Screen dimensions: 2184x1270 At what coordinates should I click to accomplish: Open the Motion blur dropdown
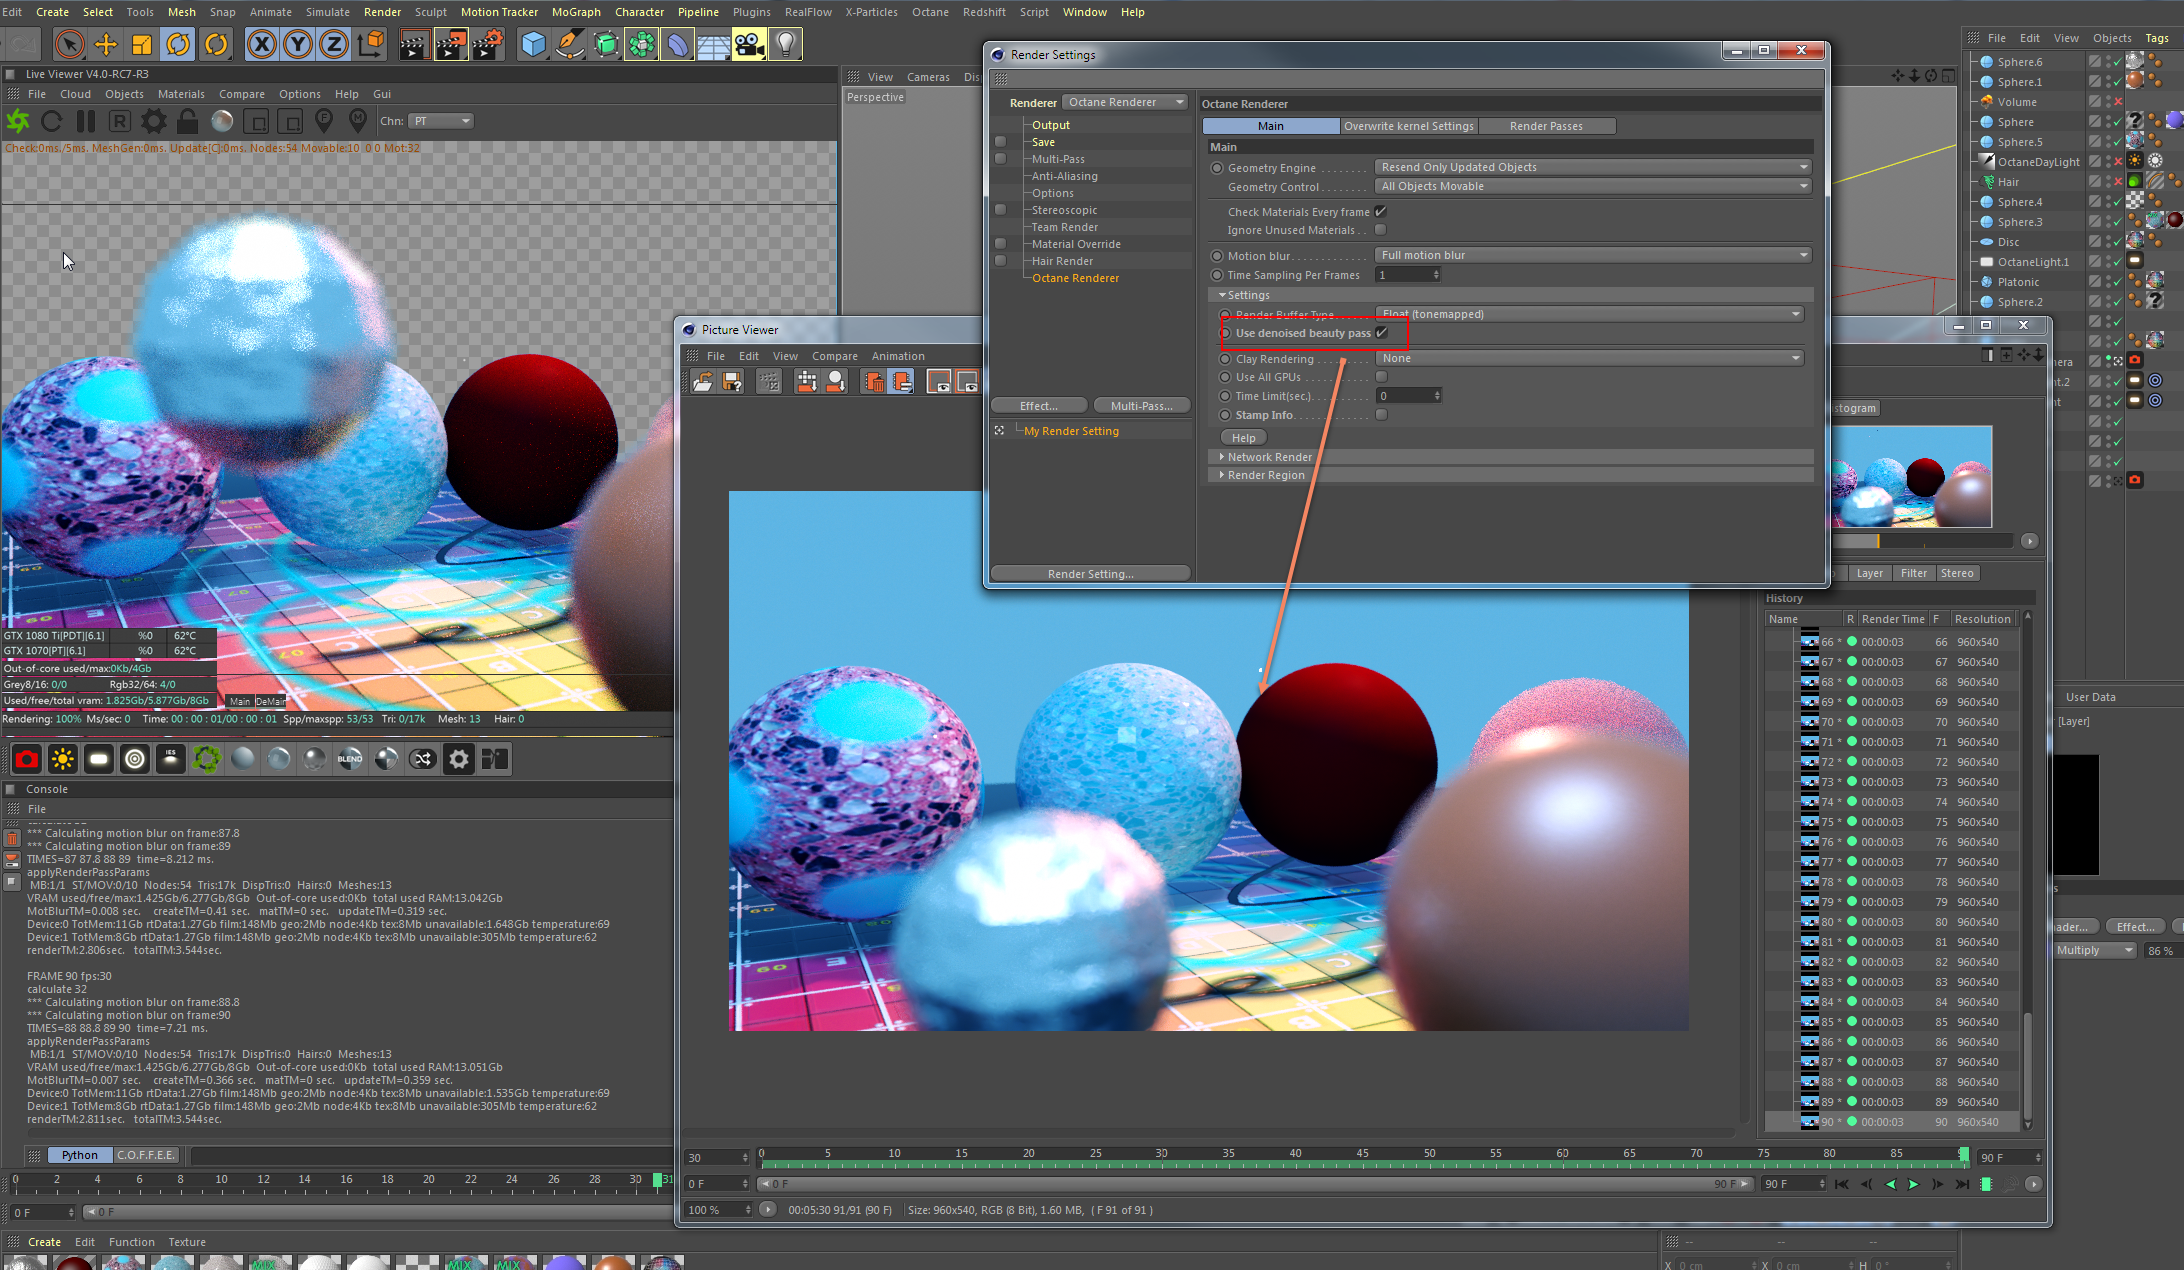(1592, 255)
